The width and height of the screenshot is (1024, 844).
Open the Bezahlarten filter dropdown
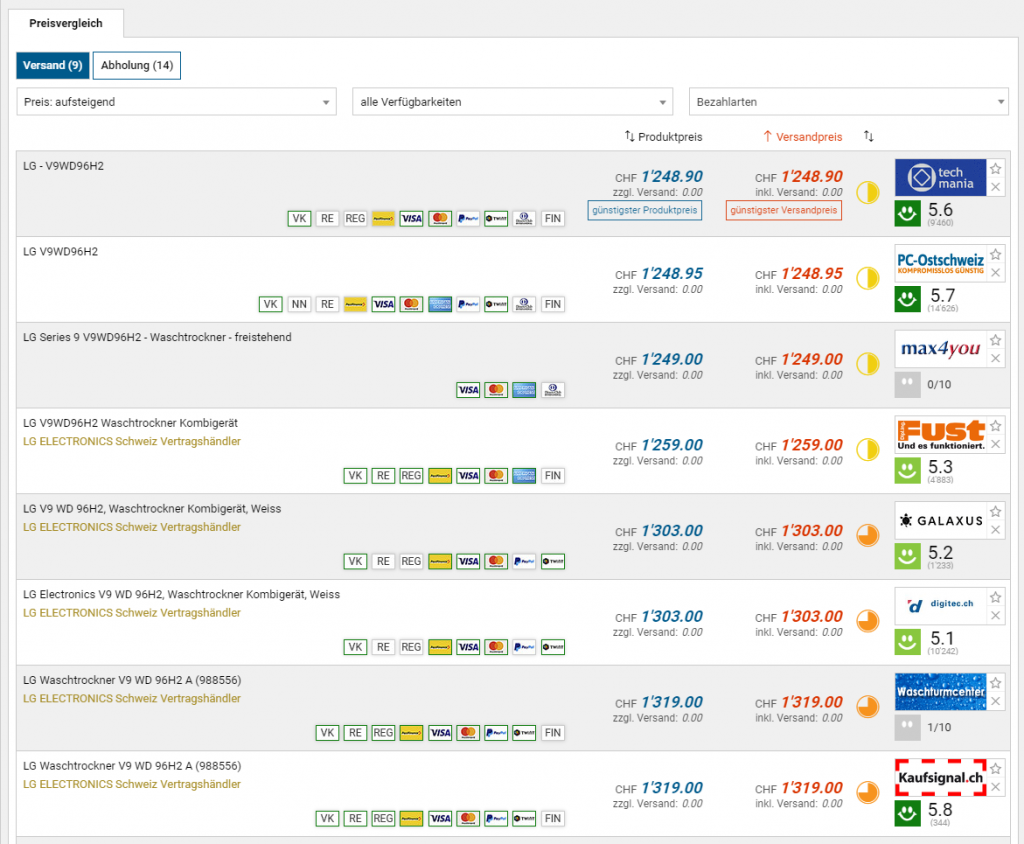848,102
